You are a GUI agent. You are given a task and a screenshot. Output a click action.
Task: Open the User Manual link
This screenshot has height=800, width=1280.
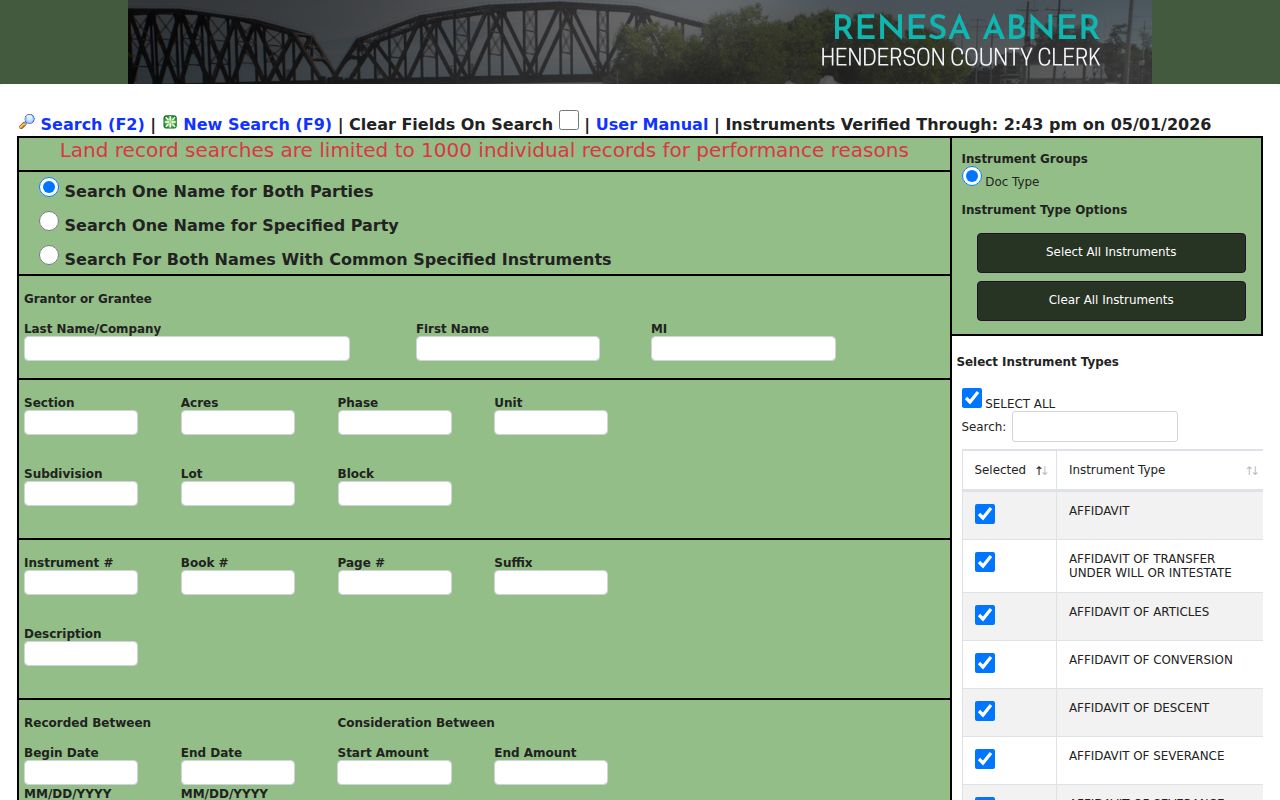652,124
